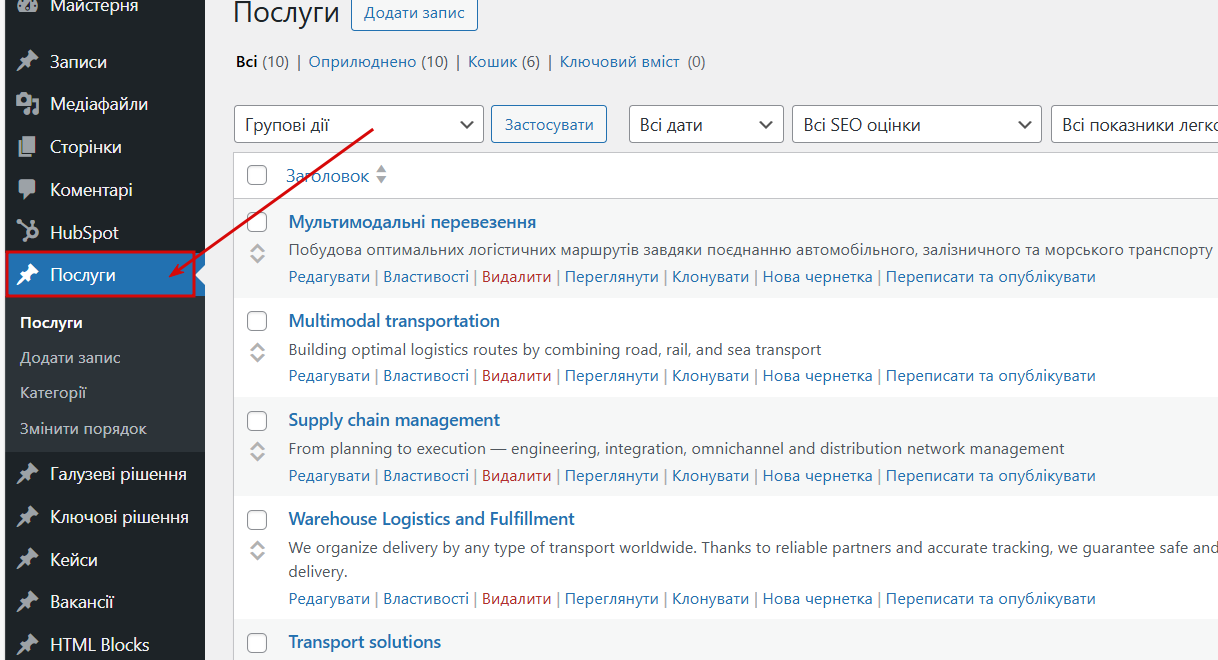Open the Категорії submenu item

(53, 393)
